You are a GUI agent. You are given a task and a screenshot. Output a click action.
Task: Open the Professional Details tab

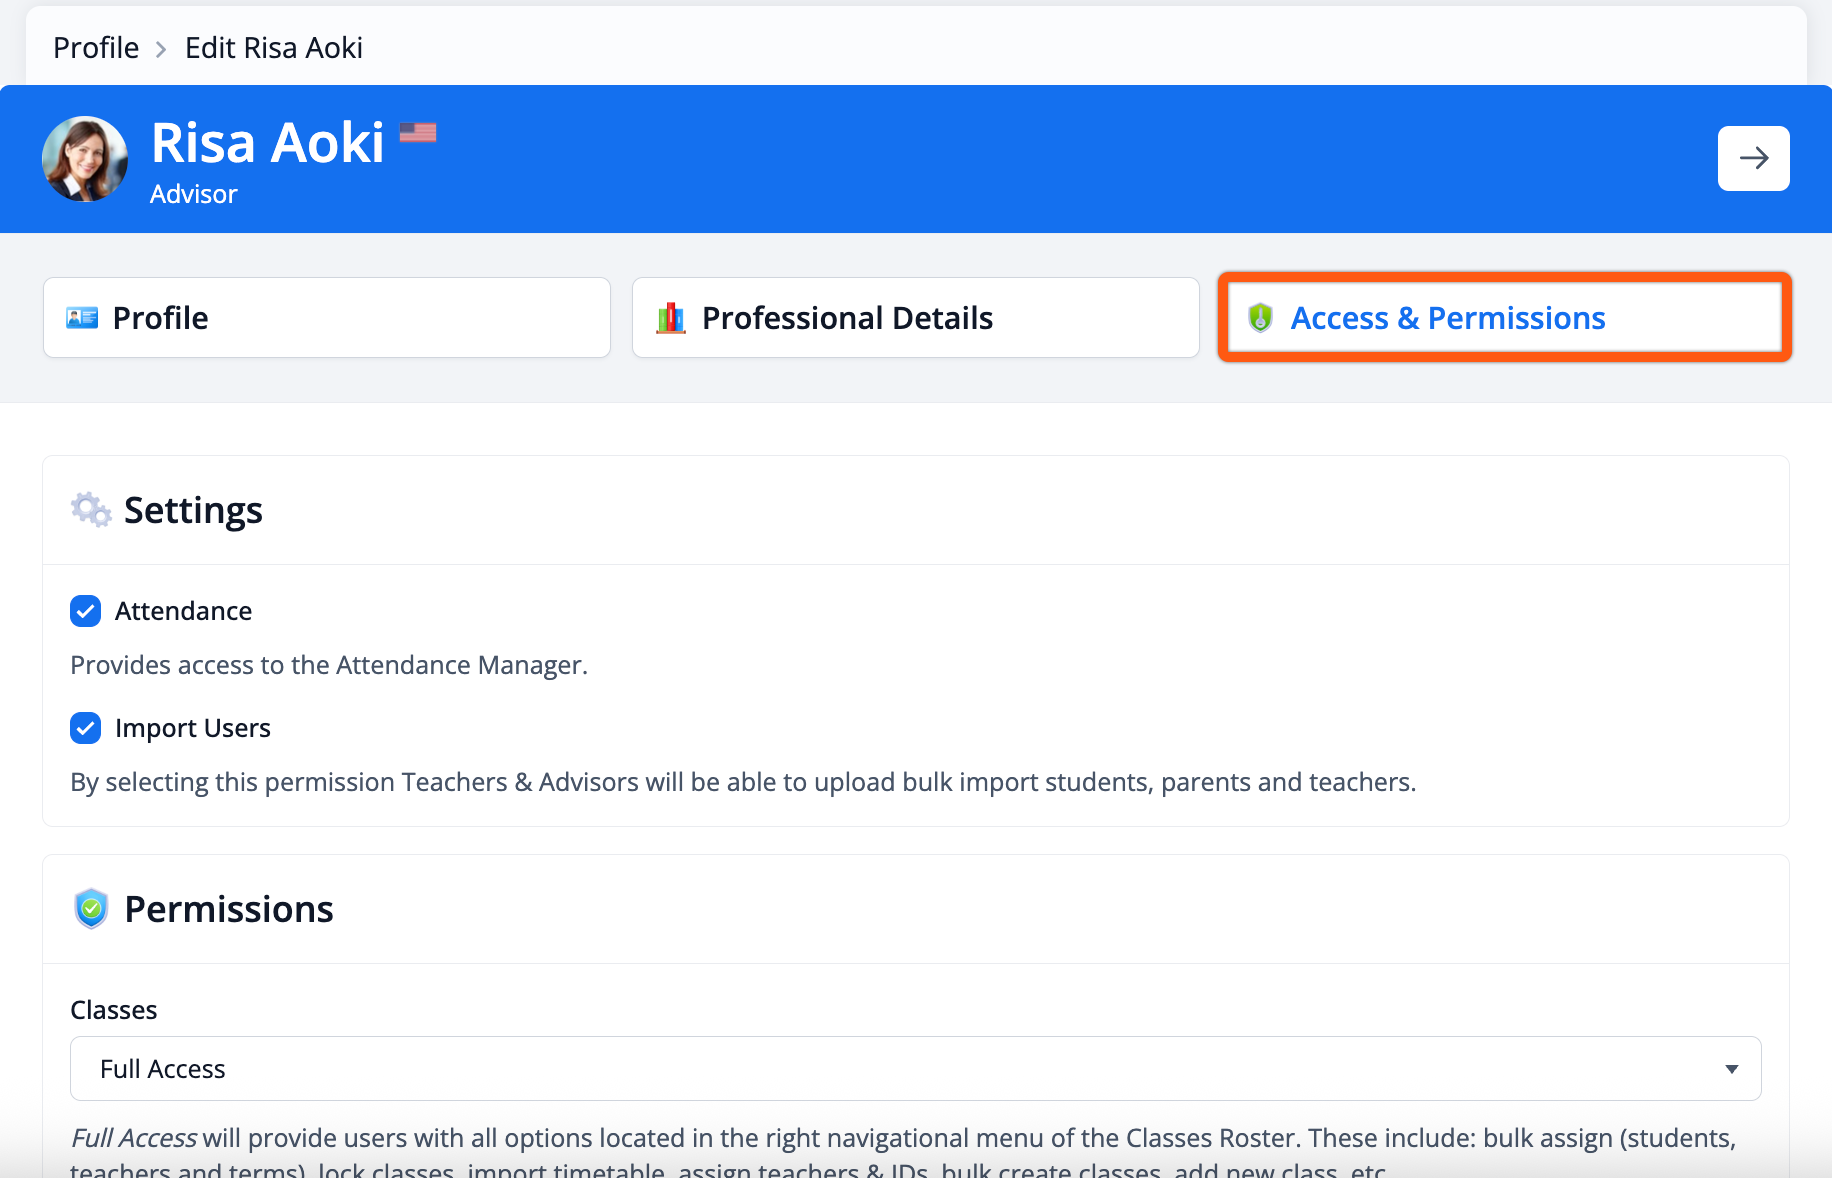(x=915, y=318)
